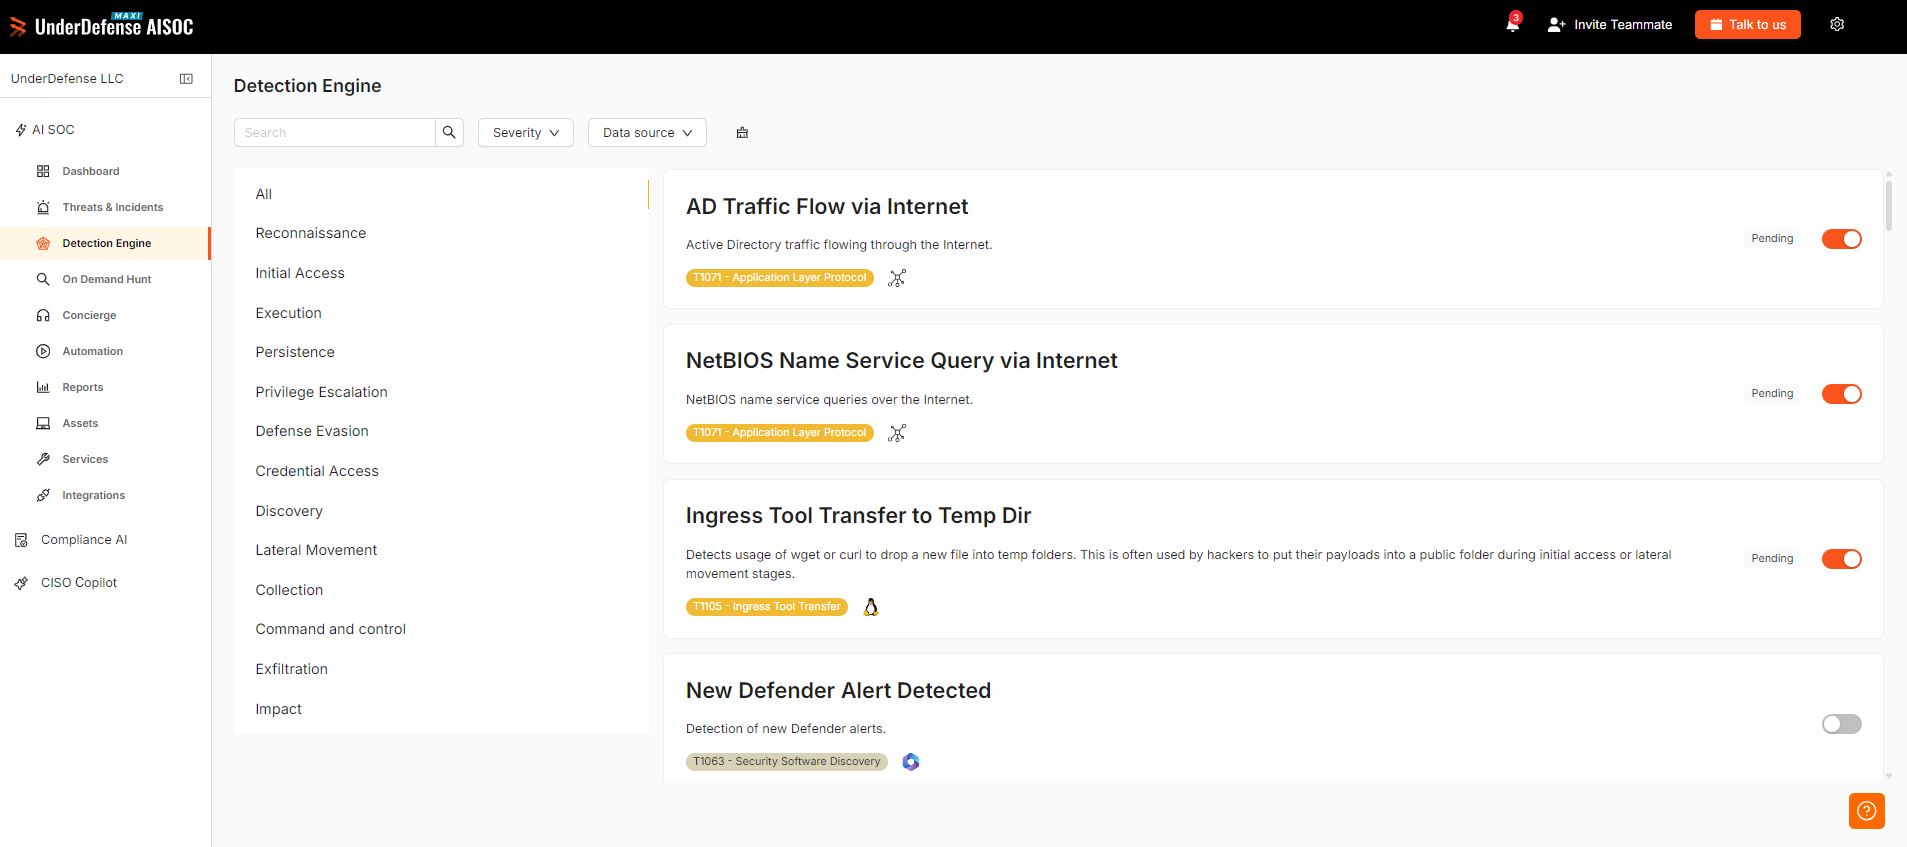The width and height of the screenshot is (1907, 847).
Task: Disable the NetBIOS Name Service Query rule
Action: pos(1841,394)
